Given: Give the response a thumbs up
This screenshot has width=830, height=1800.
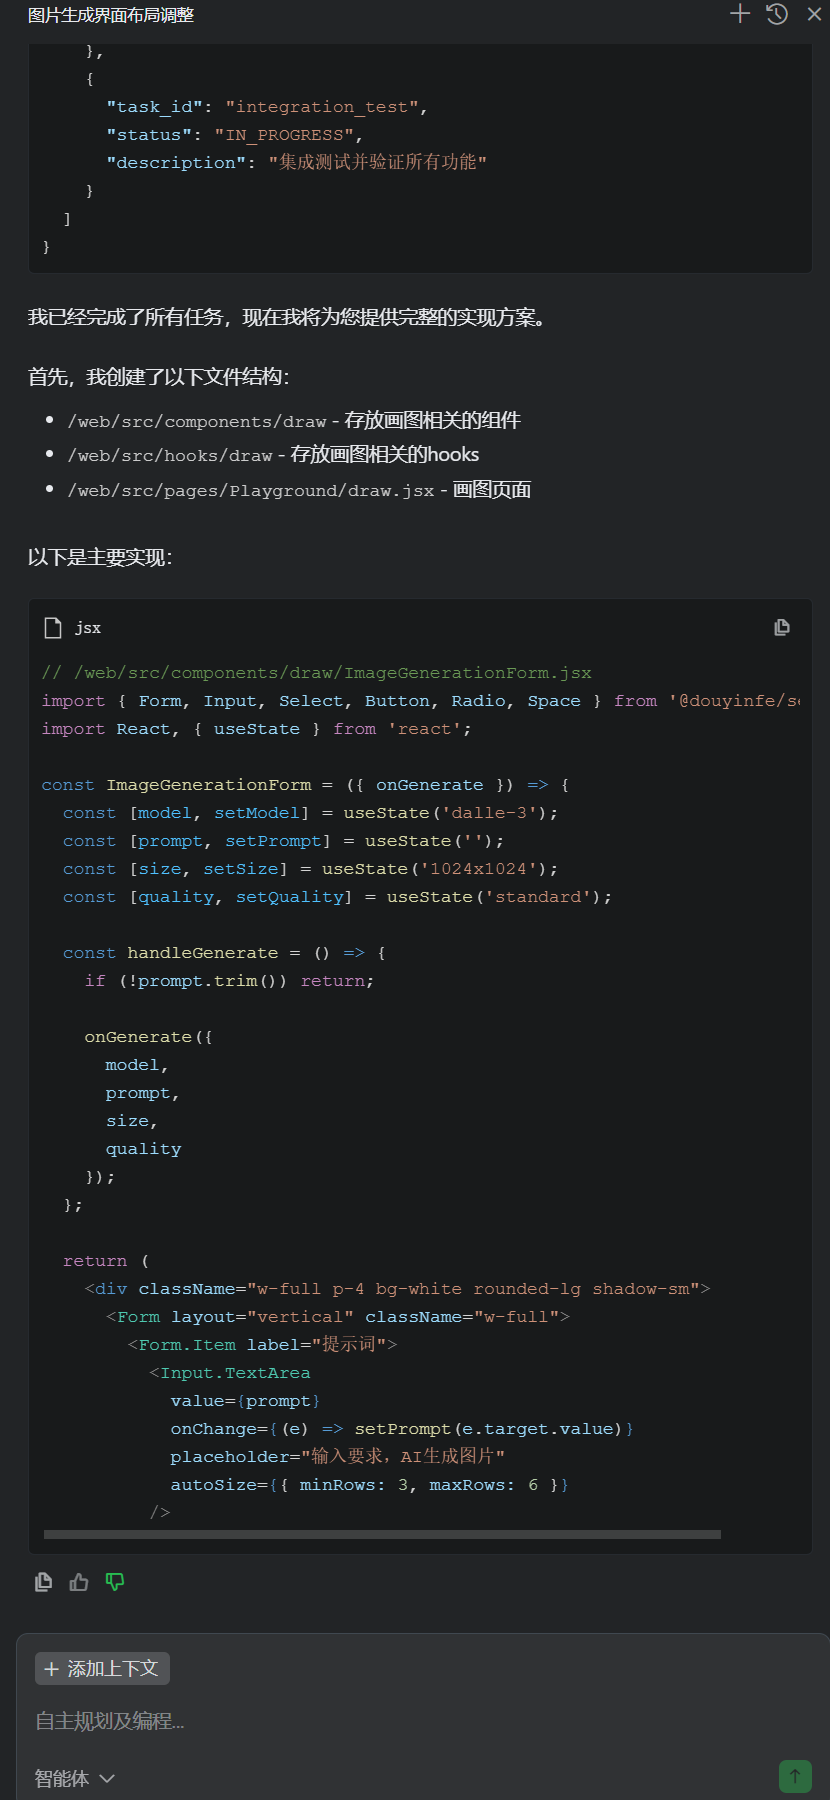Looking at the screenshot, I should pos(79,1582).
